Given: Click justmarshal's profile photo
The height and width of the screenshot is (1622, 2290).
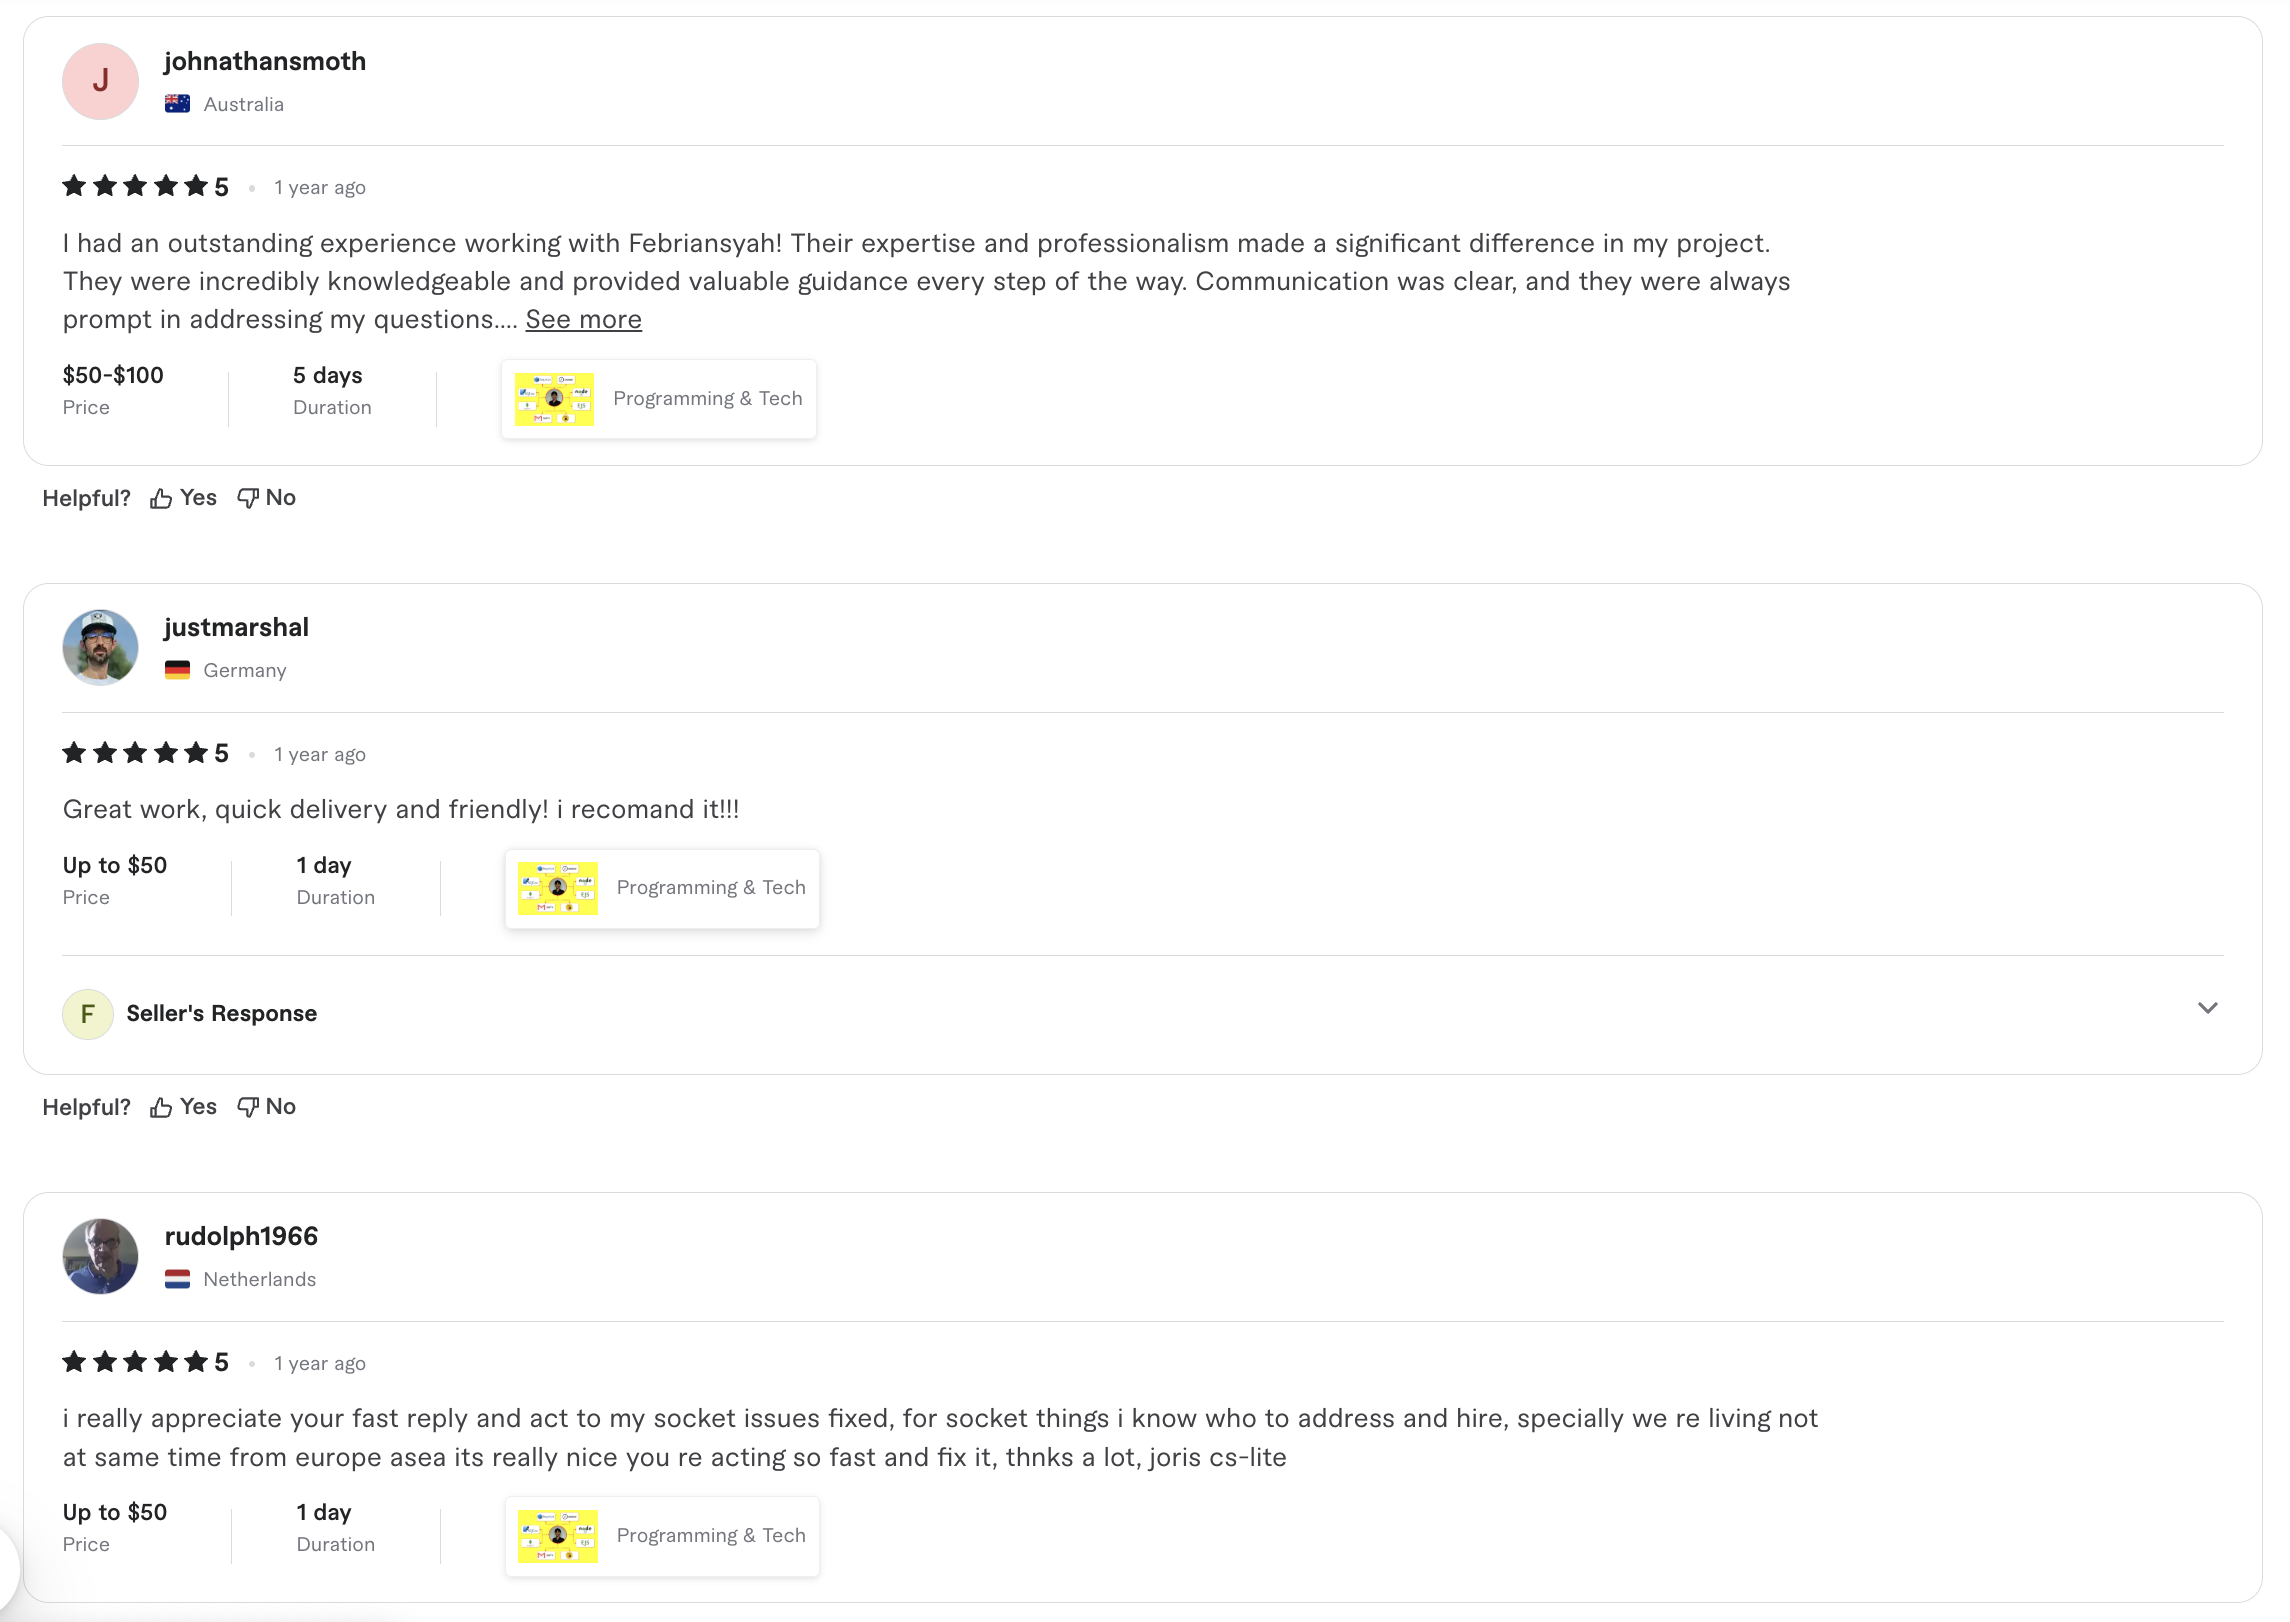Looking at the screenshot, I should 100,647.
